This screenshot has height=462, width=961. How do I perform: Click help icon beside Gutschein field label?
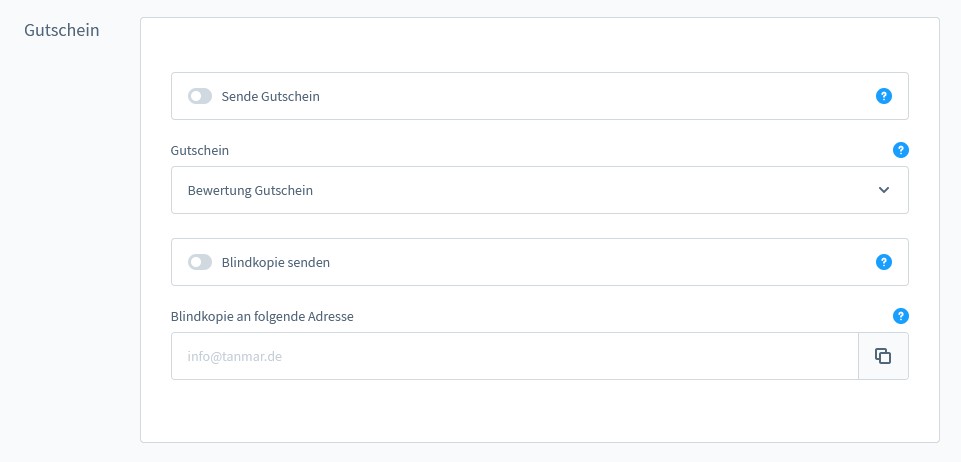(x=900, y=150)
